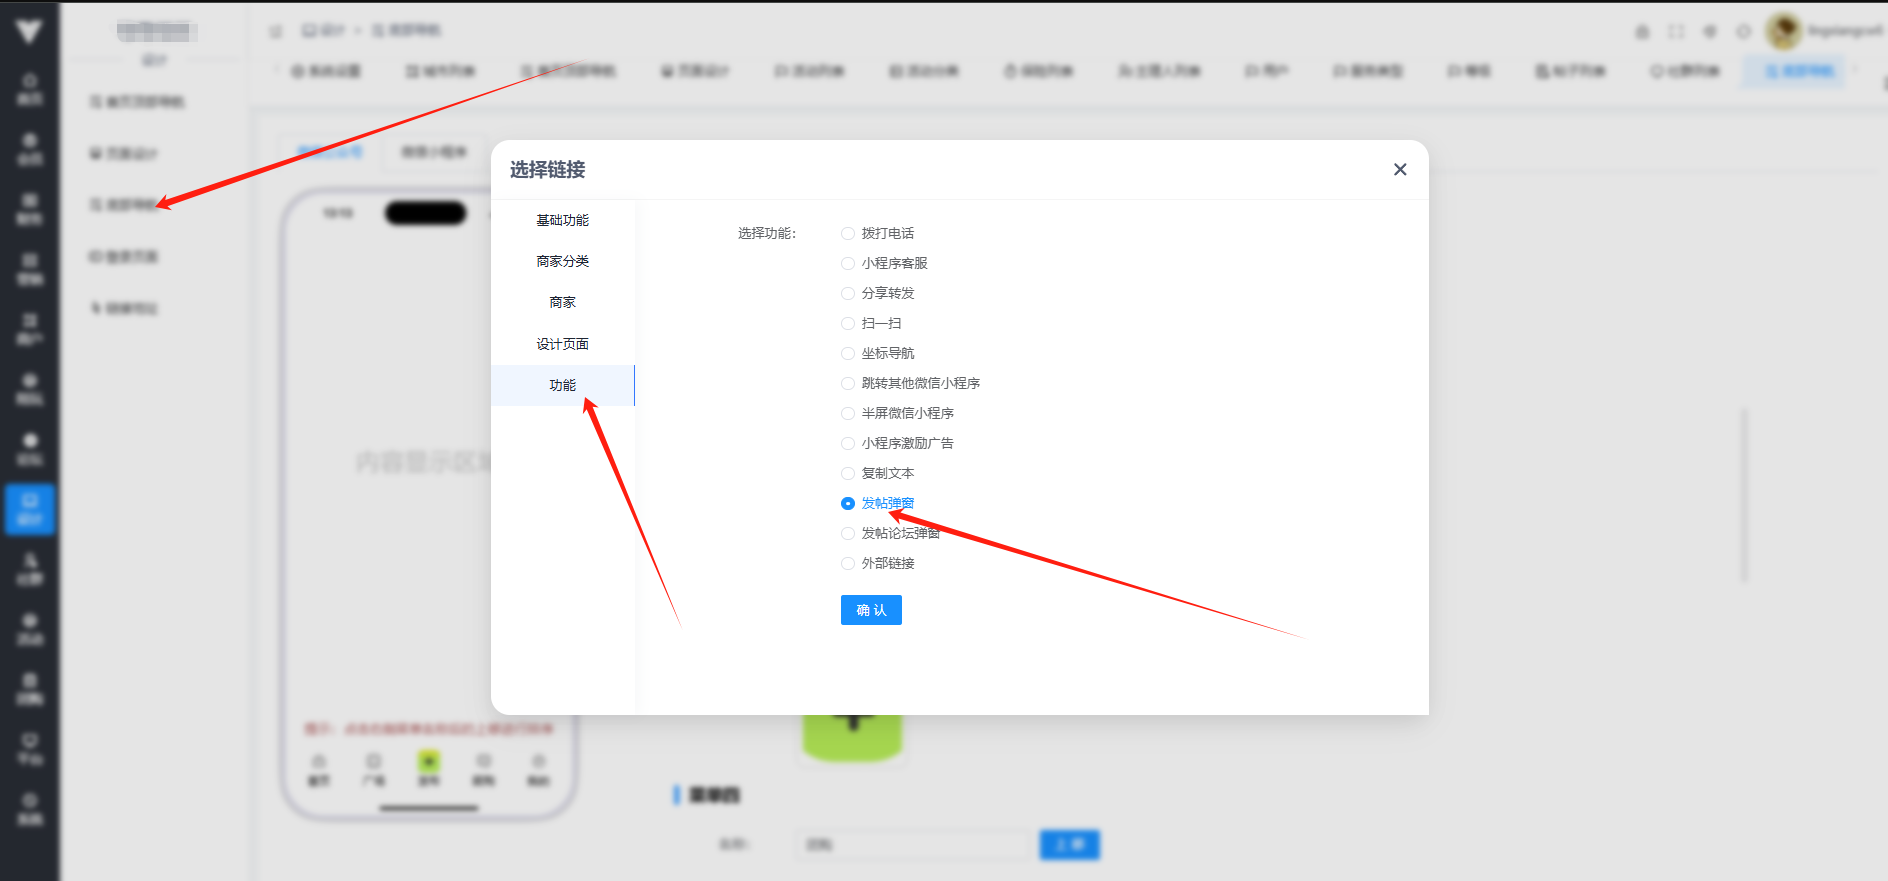Select the 半屏微信小程序 radio button
Image resolution: width=1888 pixels, height=881 pixels.
(x=848, y=413)
